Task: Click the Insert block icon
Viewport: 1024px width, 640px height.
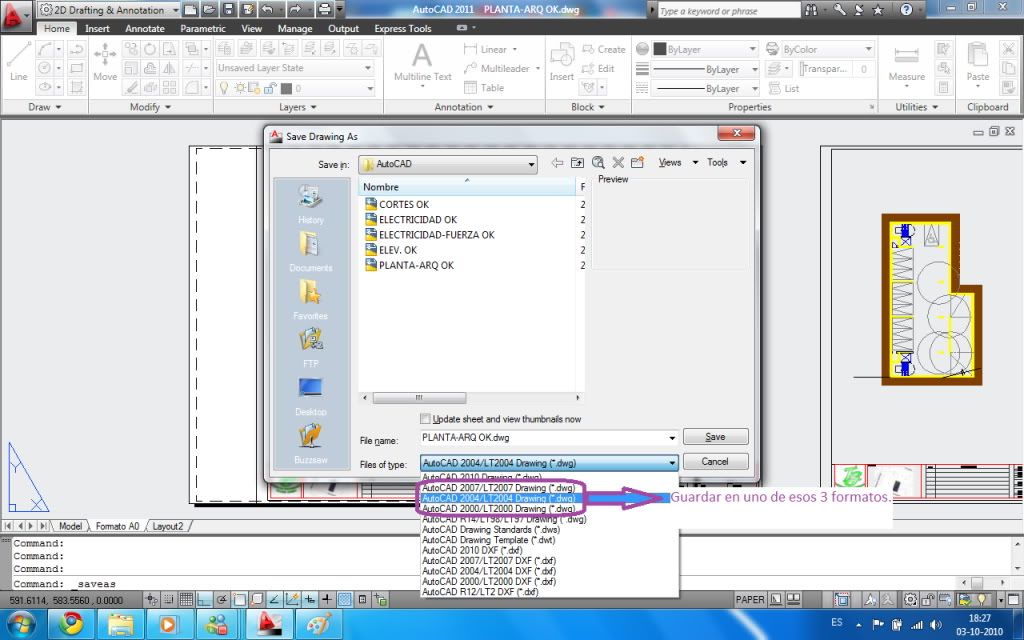Action: [x=561, y=61]
